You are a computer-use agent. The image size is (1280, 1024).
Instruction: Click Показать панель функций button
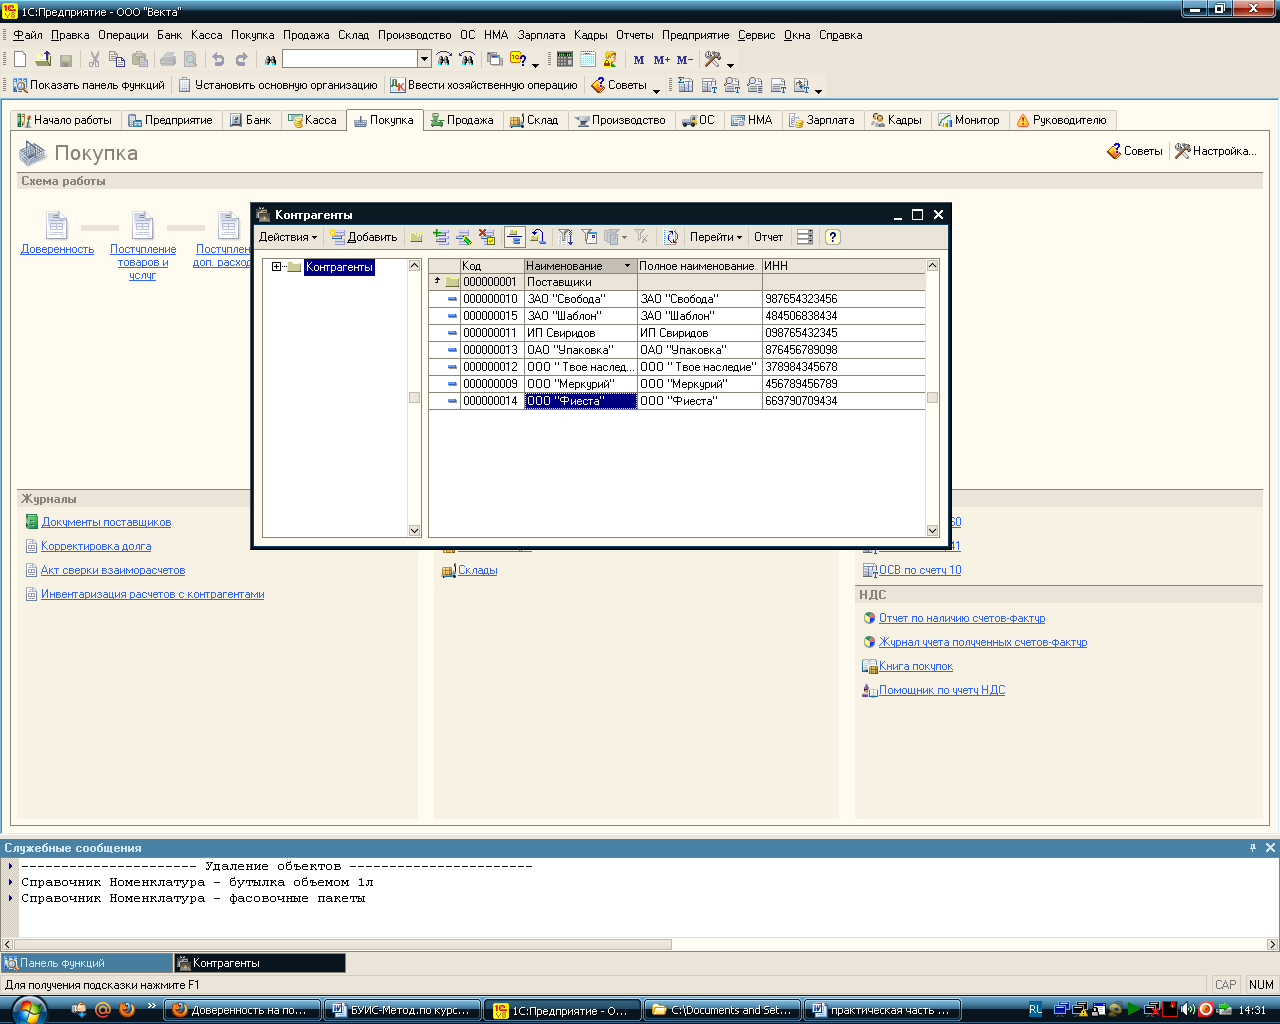tap(88, 85)
